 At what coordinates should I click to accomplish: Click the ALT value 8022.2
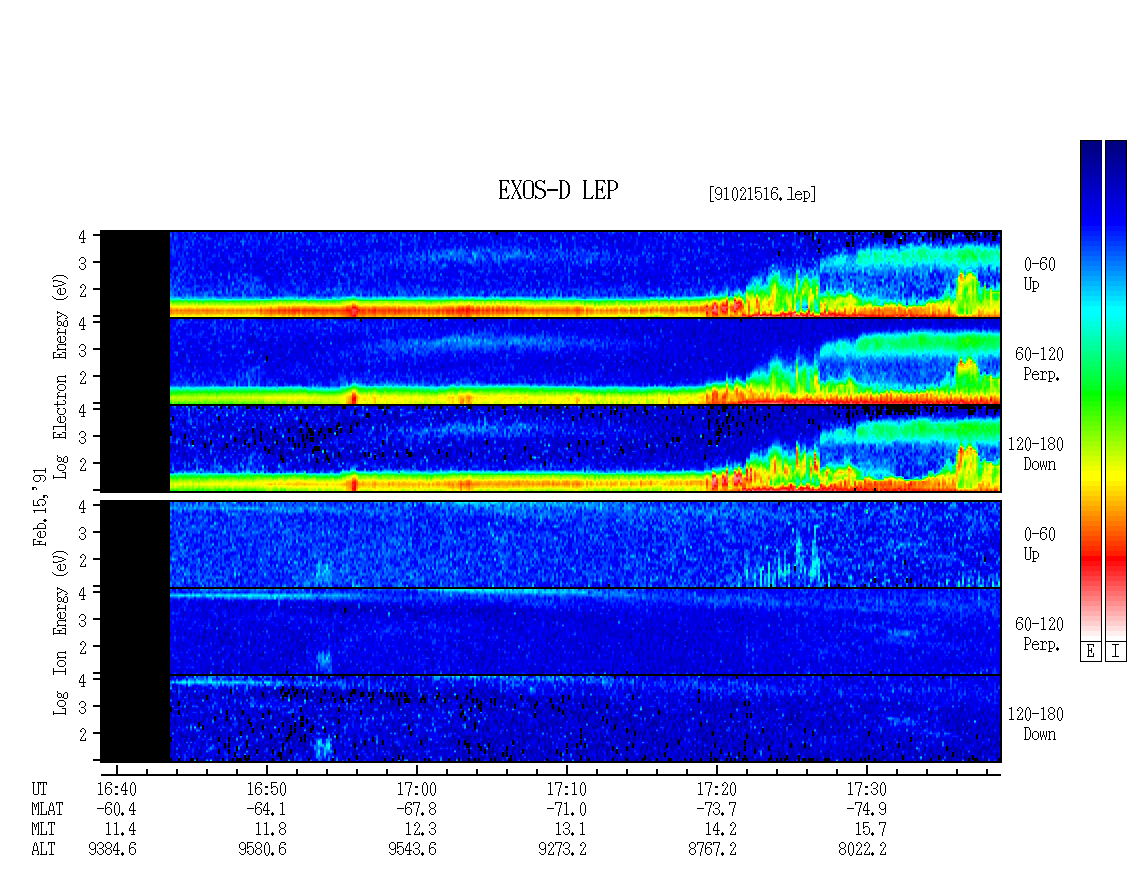tap(862, 850)
